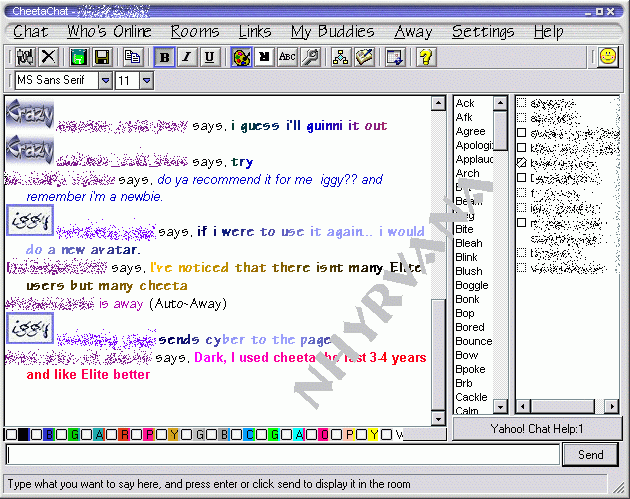Tick the first checkbox in the user list
This screenshot has width=630, height=499.
point(521,103)
